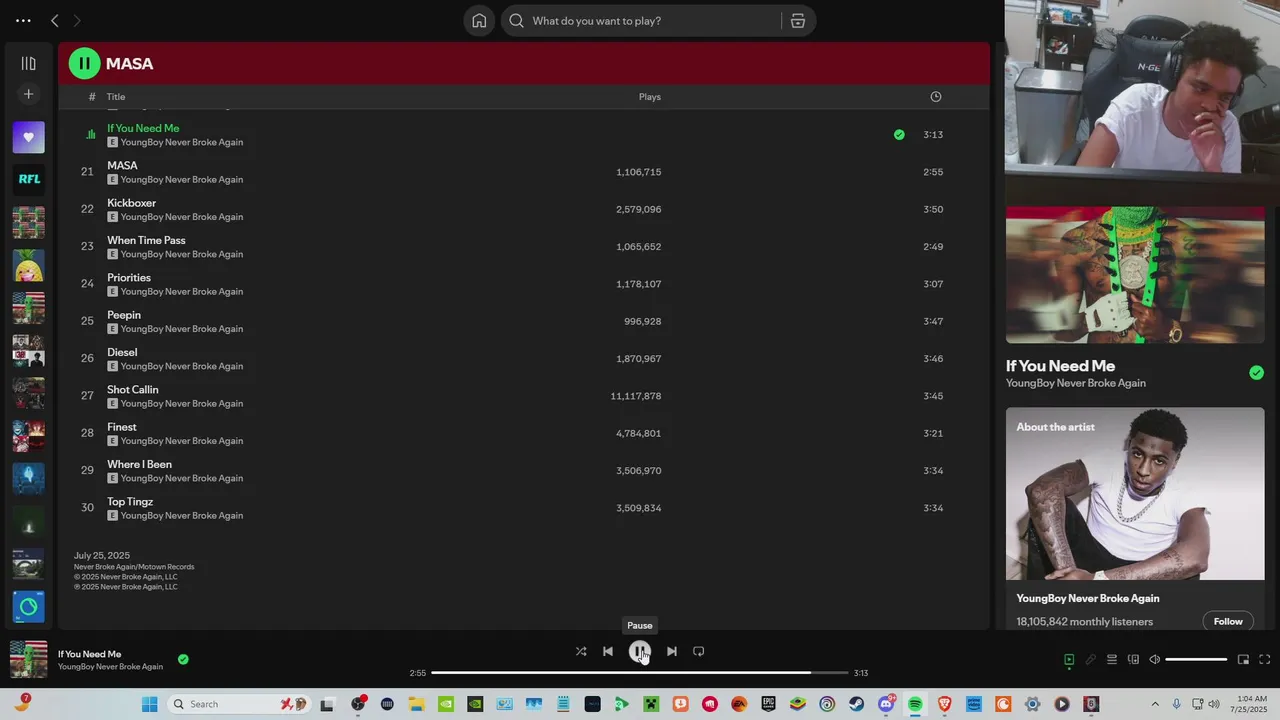The image size is (1280, 720).
Task: Go to Spotify Home
Action: pos(479,21)
